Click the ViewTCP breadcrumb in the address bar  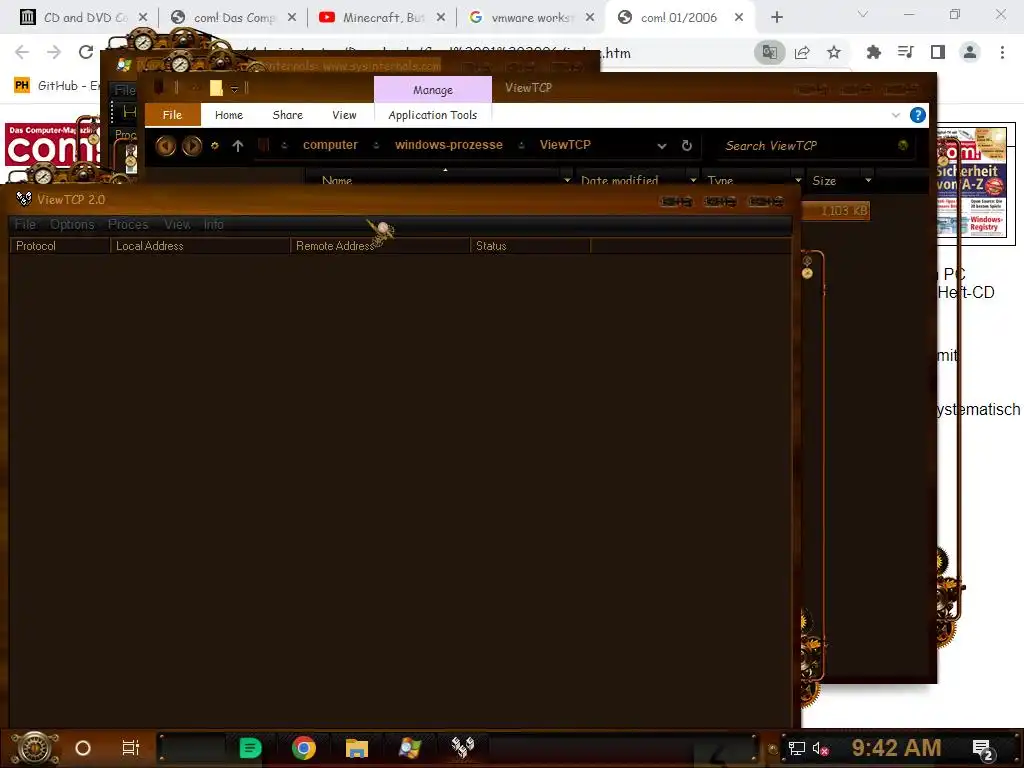tap(565, 145)
